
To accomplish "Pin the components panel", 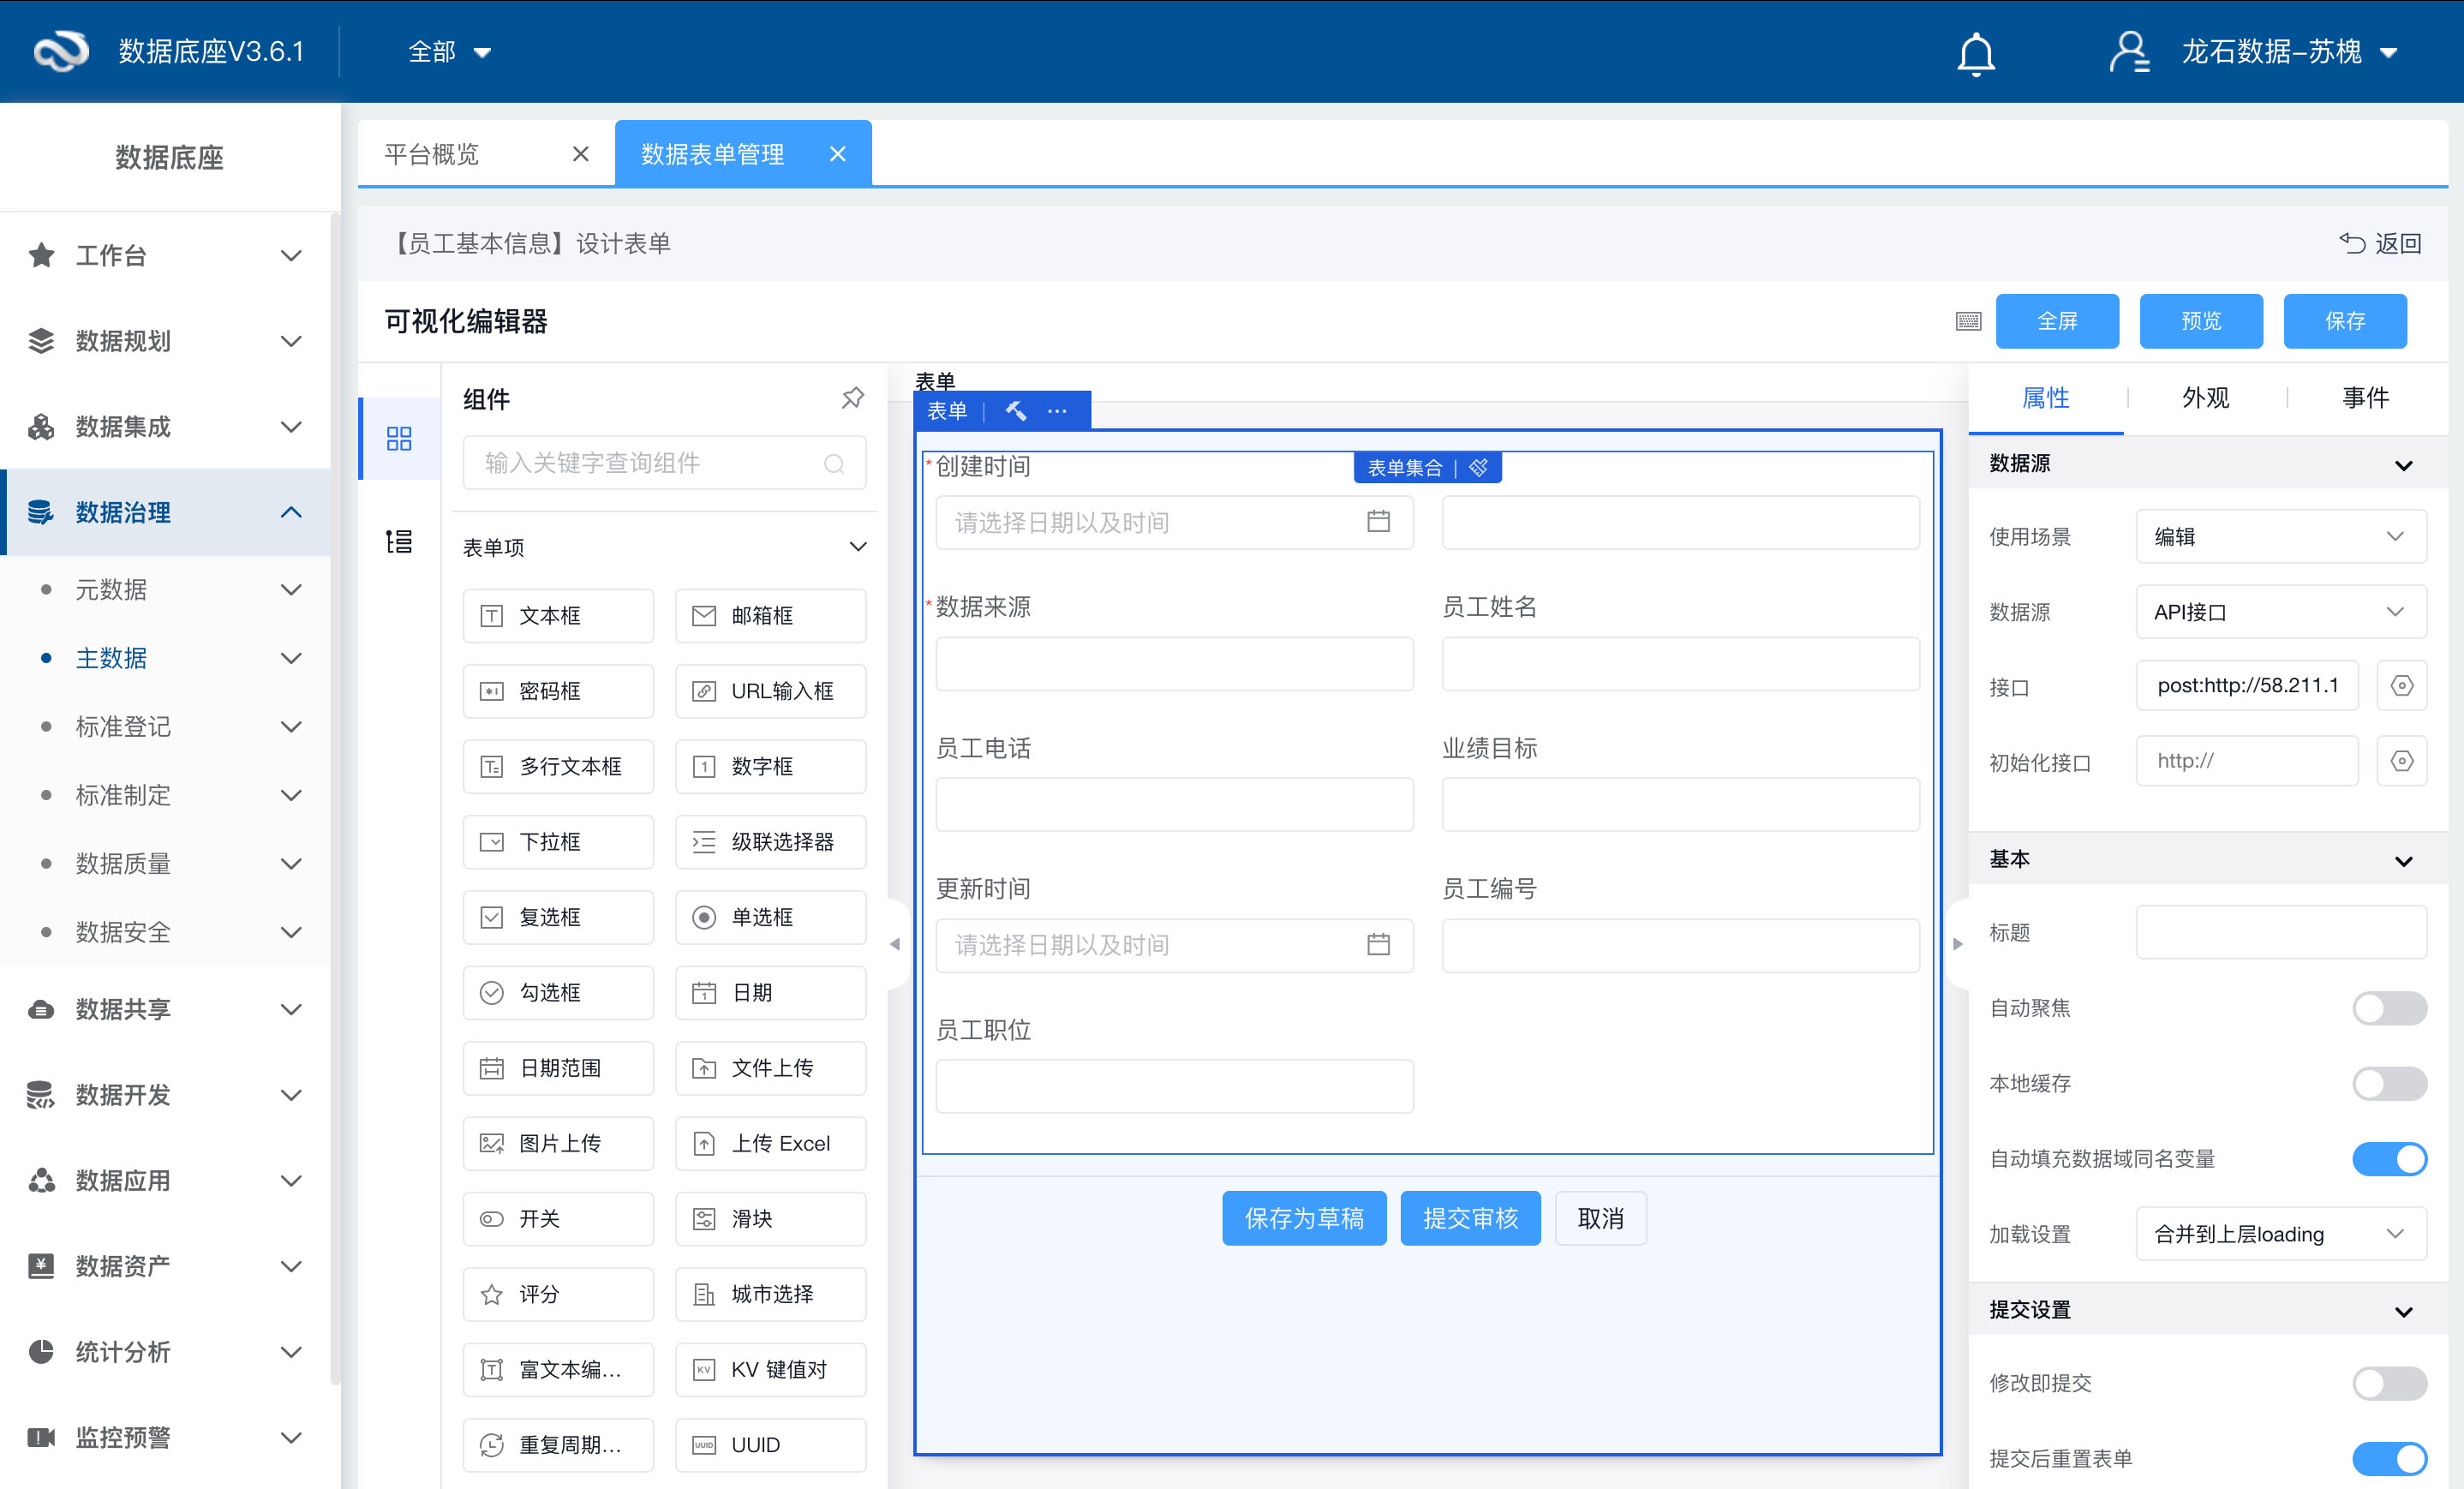I will (x=852, y=398).
